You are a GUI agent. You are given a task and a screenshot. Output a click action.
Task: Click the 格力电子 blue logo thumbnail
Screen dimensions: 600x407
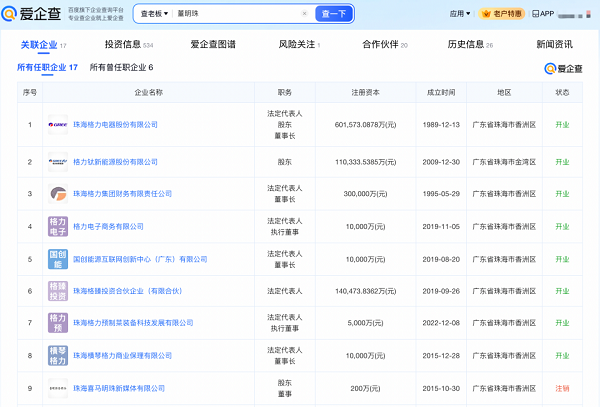pos(58,226)
